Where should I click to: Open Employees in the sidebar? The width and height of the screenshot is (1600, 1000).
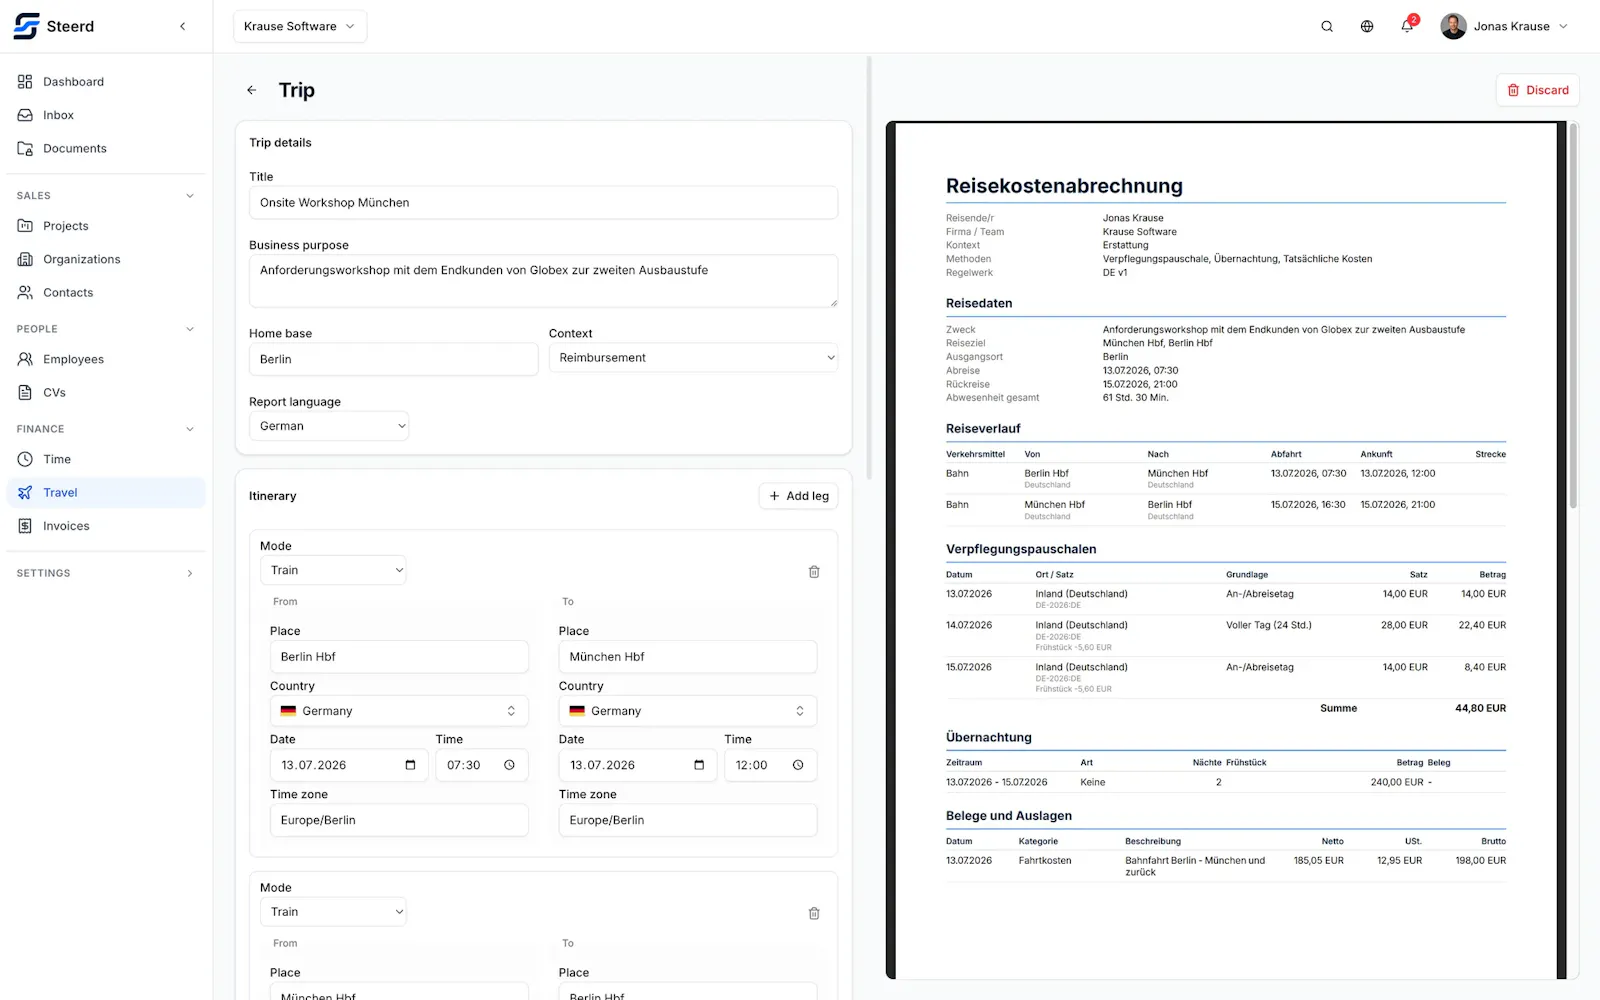click(x=106, y=359)
